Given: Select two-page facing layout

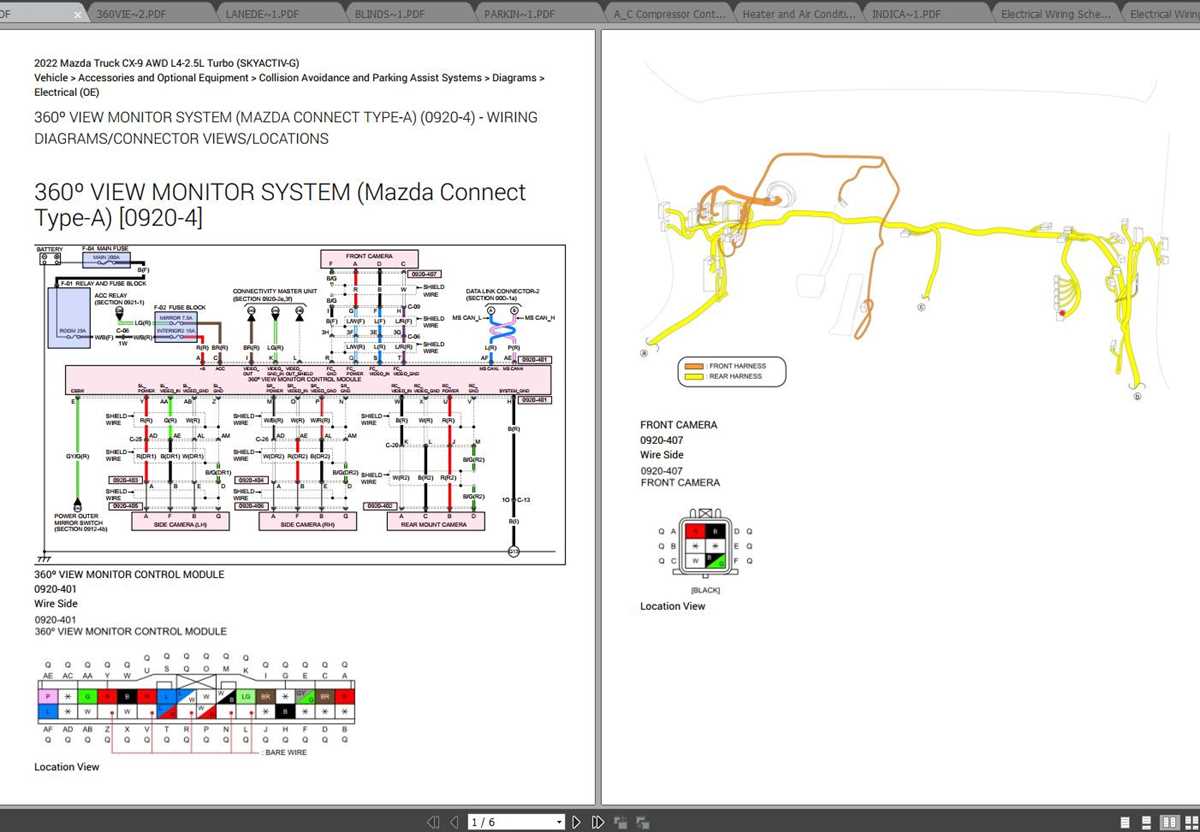Looking at the screenshot, I should (x=1169, y=822).
